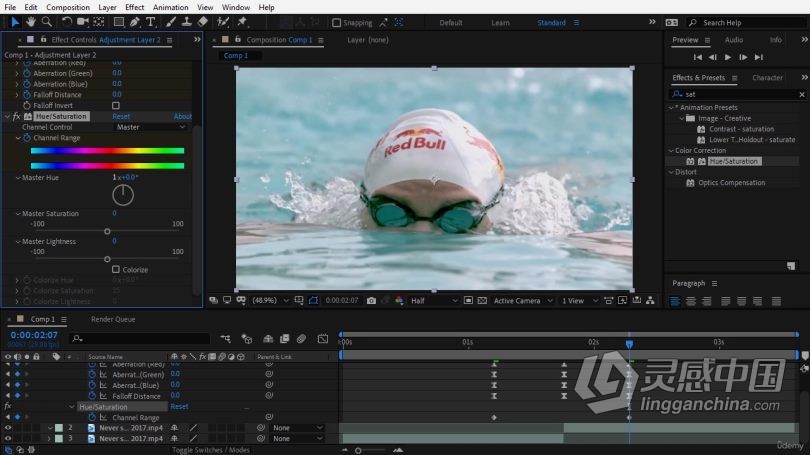The width and height of the screenshot is (810, 455).
Task: Collapse the Animation Presets tree
Action: tap(671, 107)
